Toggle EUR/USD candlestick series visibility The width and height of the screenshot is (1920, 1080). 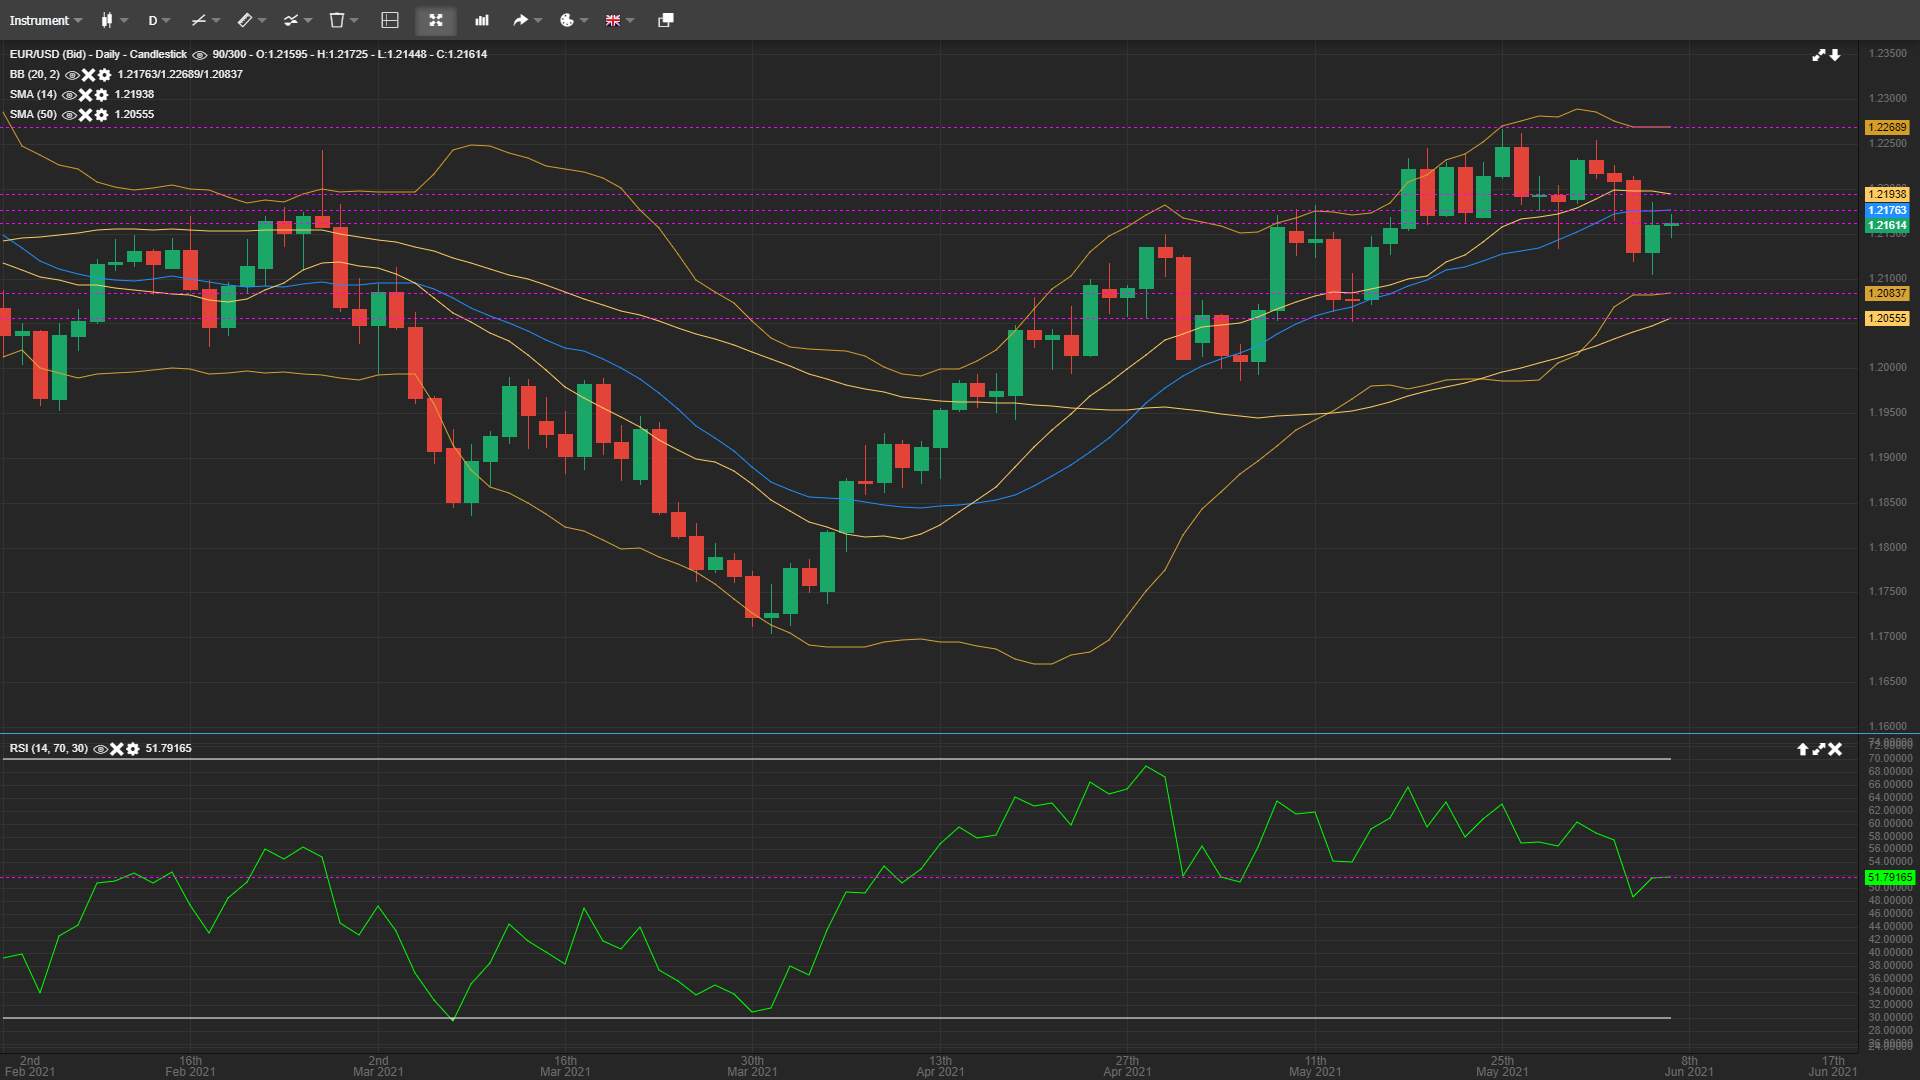199,55
